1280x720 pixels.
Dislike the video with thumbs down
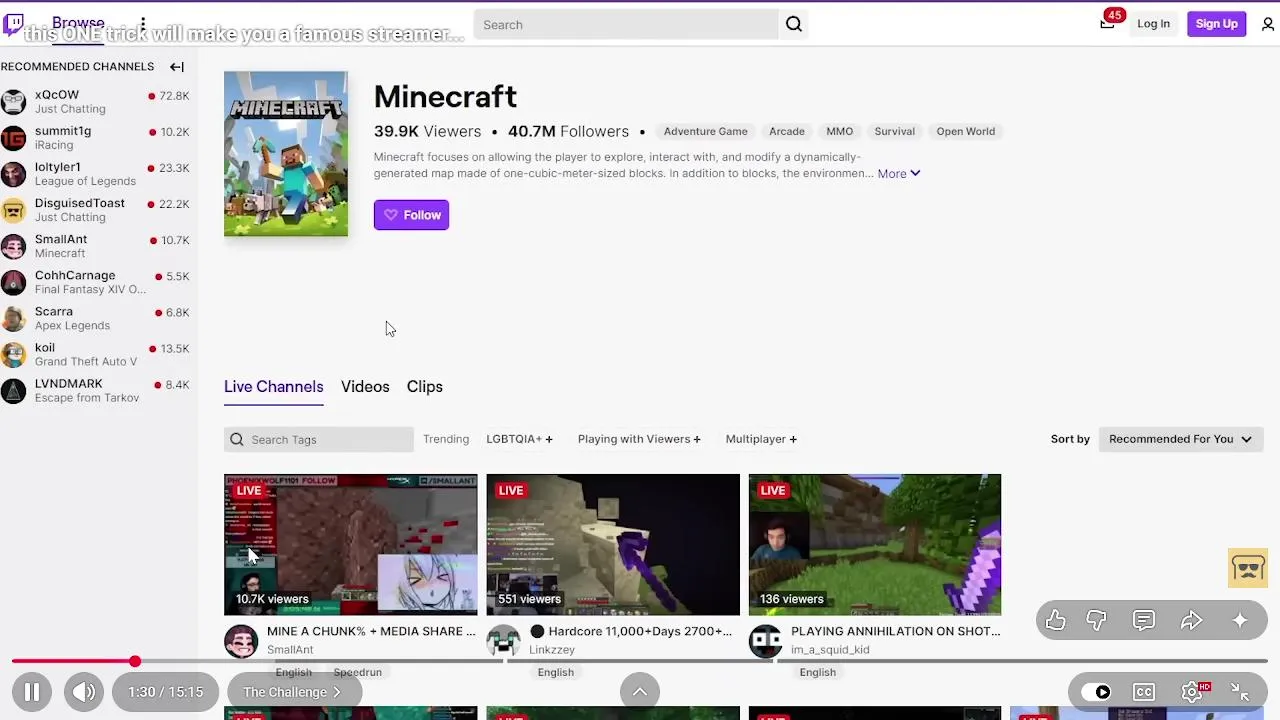tap(1097, 621)
